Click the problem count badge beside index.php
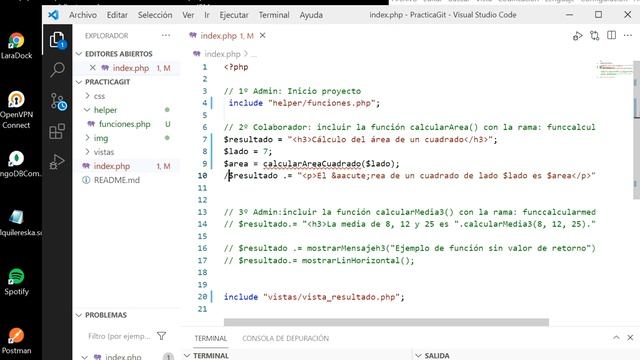 pyautogui.click(x=168, y=357)
